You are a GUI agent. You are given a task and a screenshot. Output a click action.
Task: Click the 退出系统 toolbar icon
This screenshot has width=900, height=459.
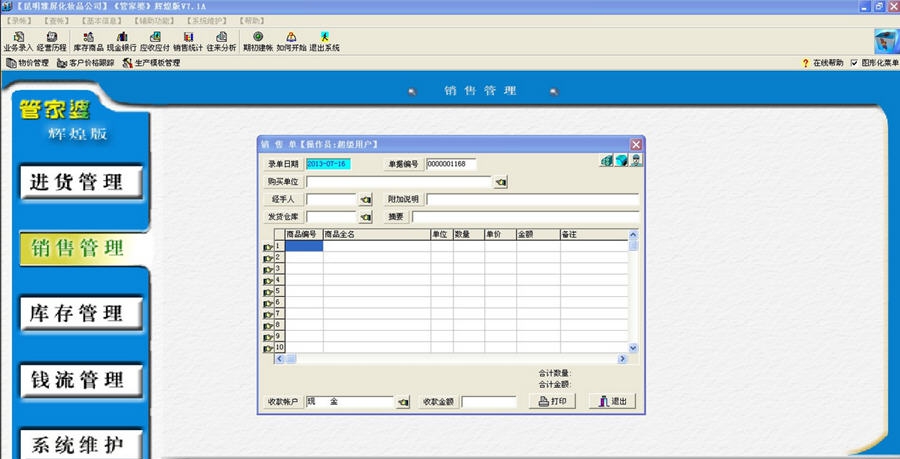(x=324, y=41)
